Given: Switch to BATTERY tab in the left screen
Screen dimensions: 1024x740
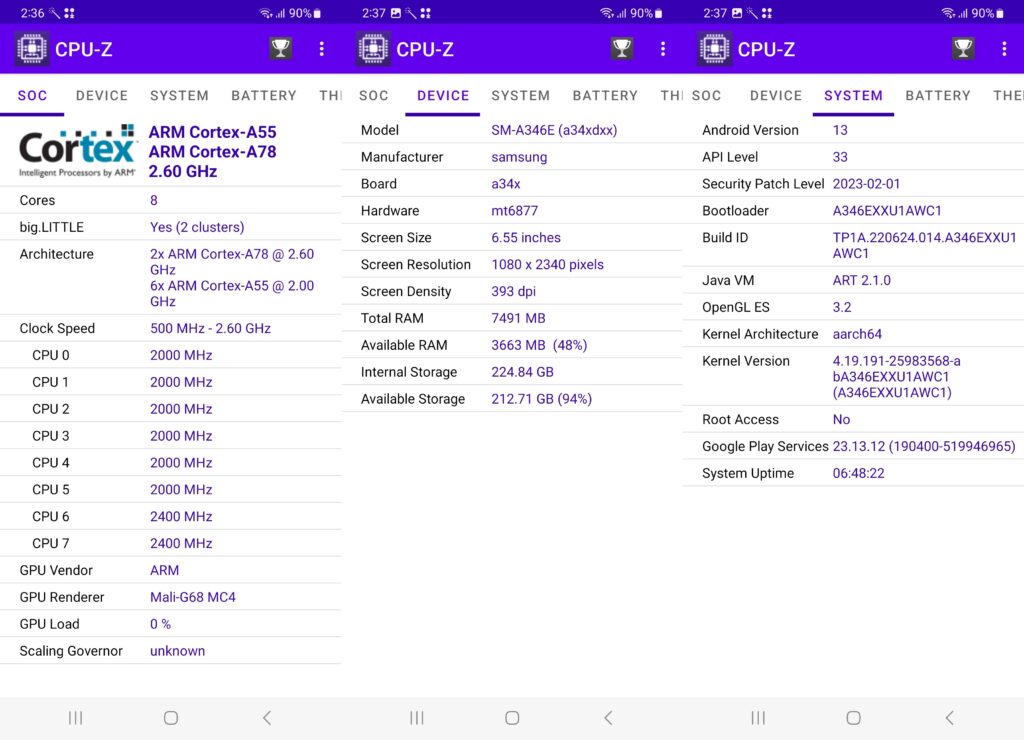Looking at the screenshot, I should coord(264,96).
